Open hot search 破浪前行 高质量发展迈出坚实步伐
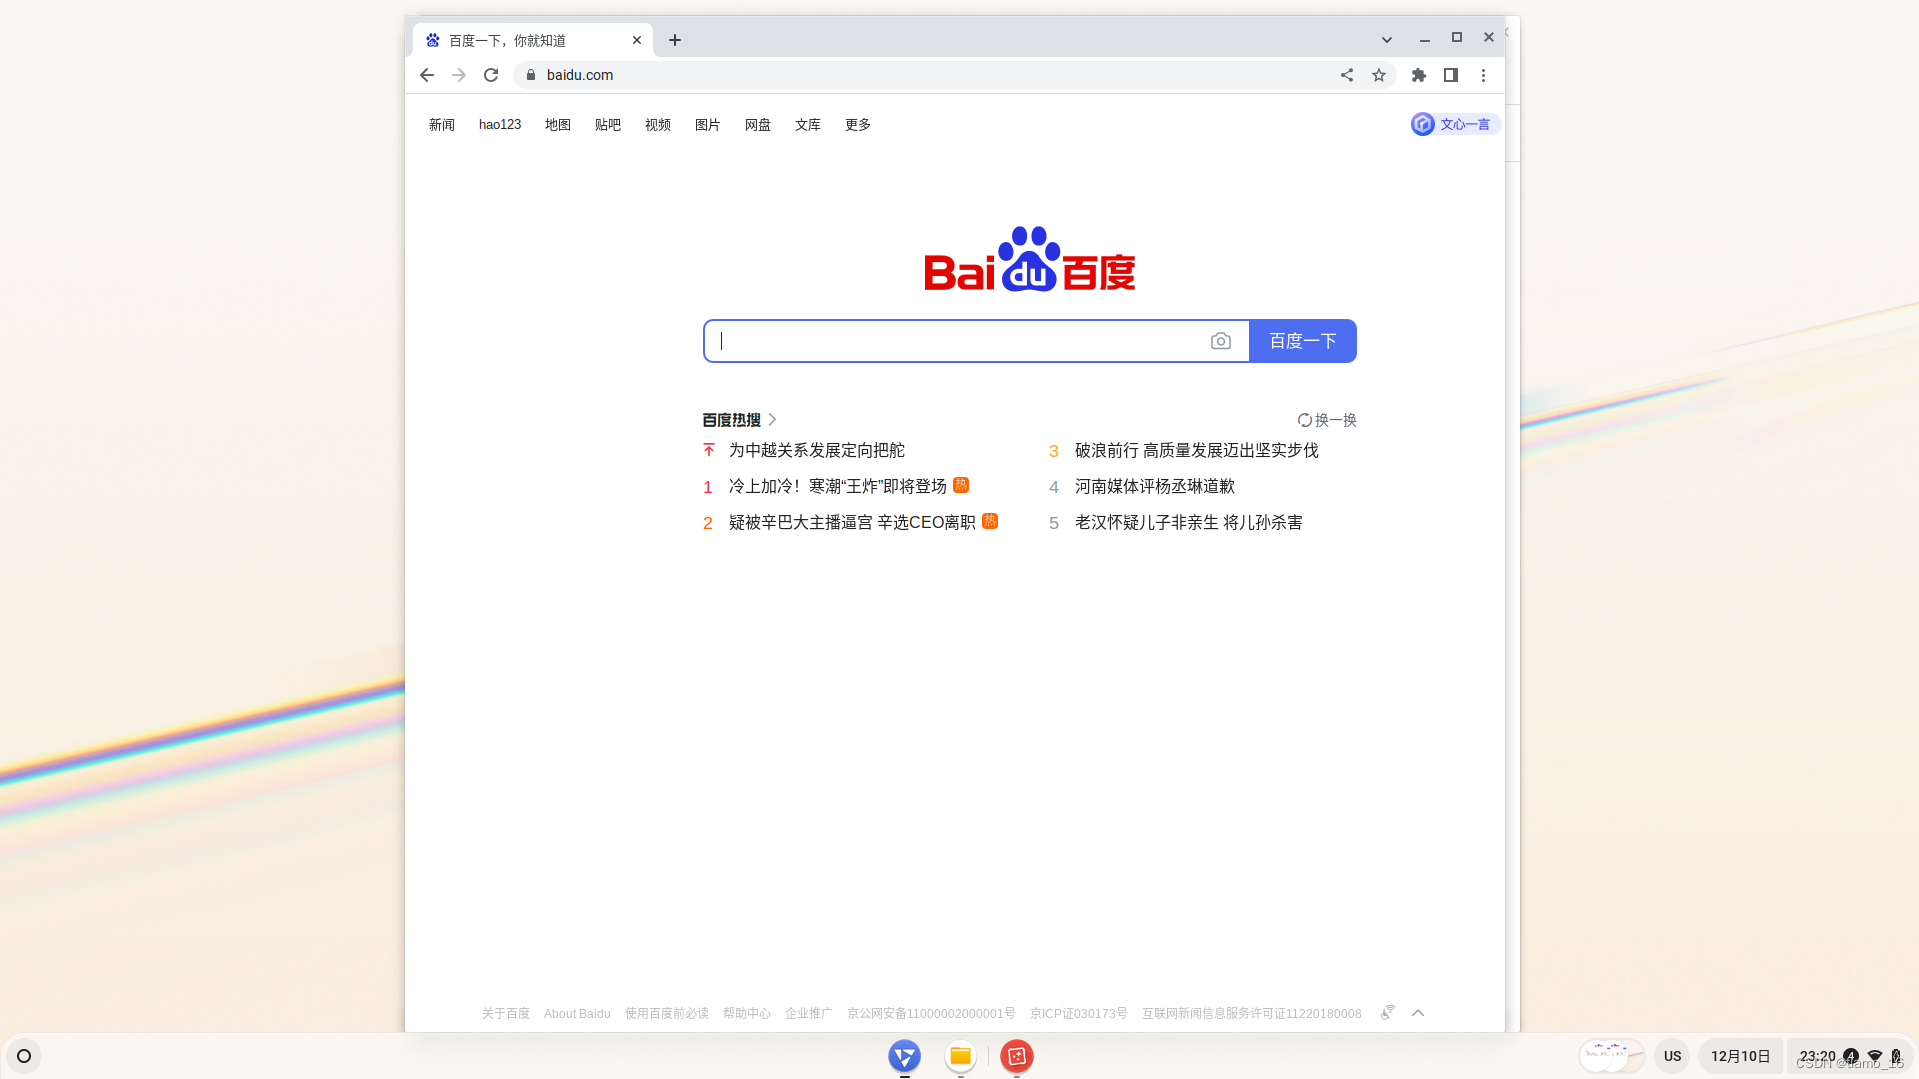Screen dimensions: 1919x1079 [x=1197, y=451]
